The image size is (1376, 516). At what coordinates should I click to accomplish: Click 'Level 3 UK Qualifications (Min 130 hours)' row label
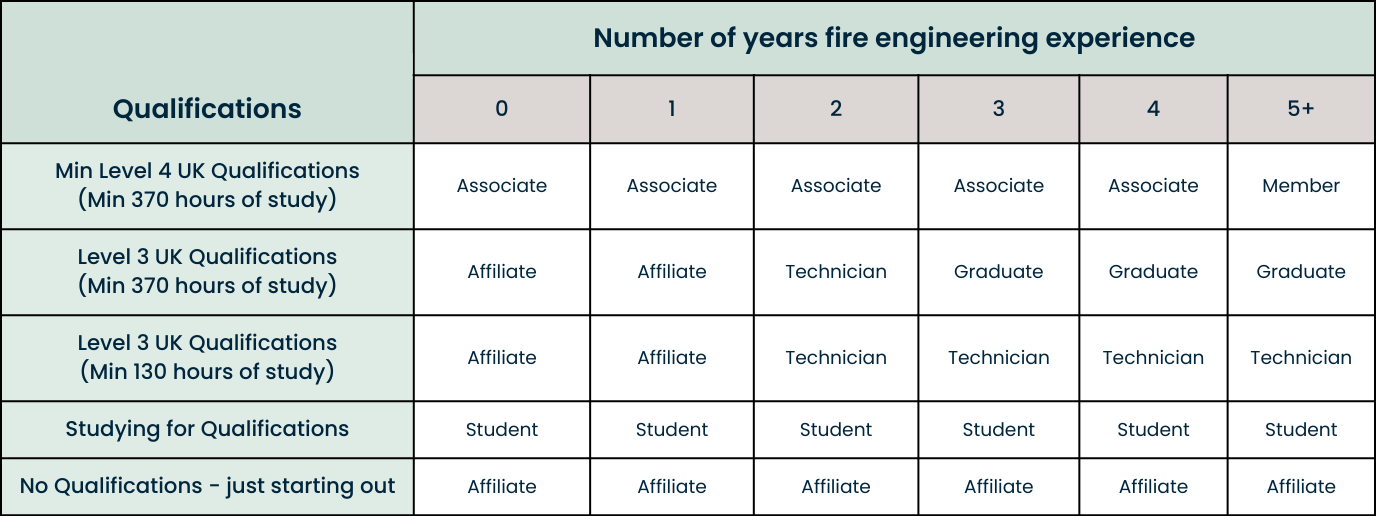tap(207, 358)
